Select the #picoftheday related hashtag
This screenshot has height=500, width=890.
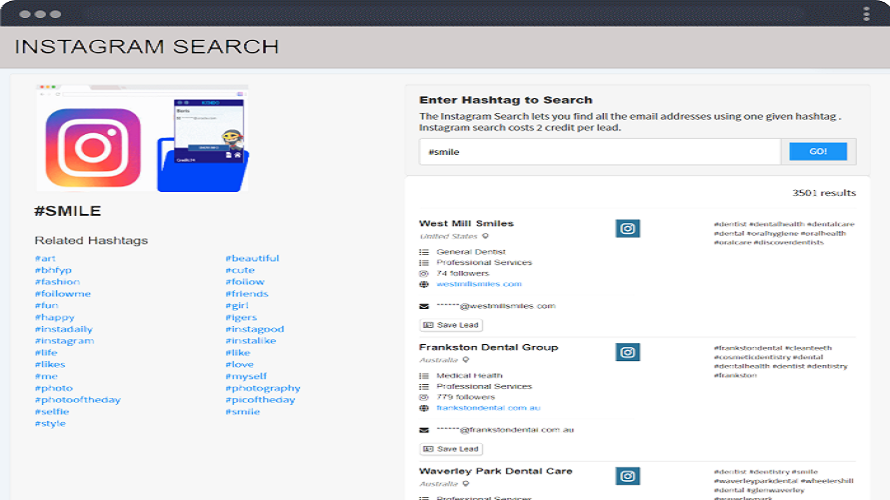click(260, 400)
